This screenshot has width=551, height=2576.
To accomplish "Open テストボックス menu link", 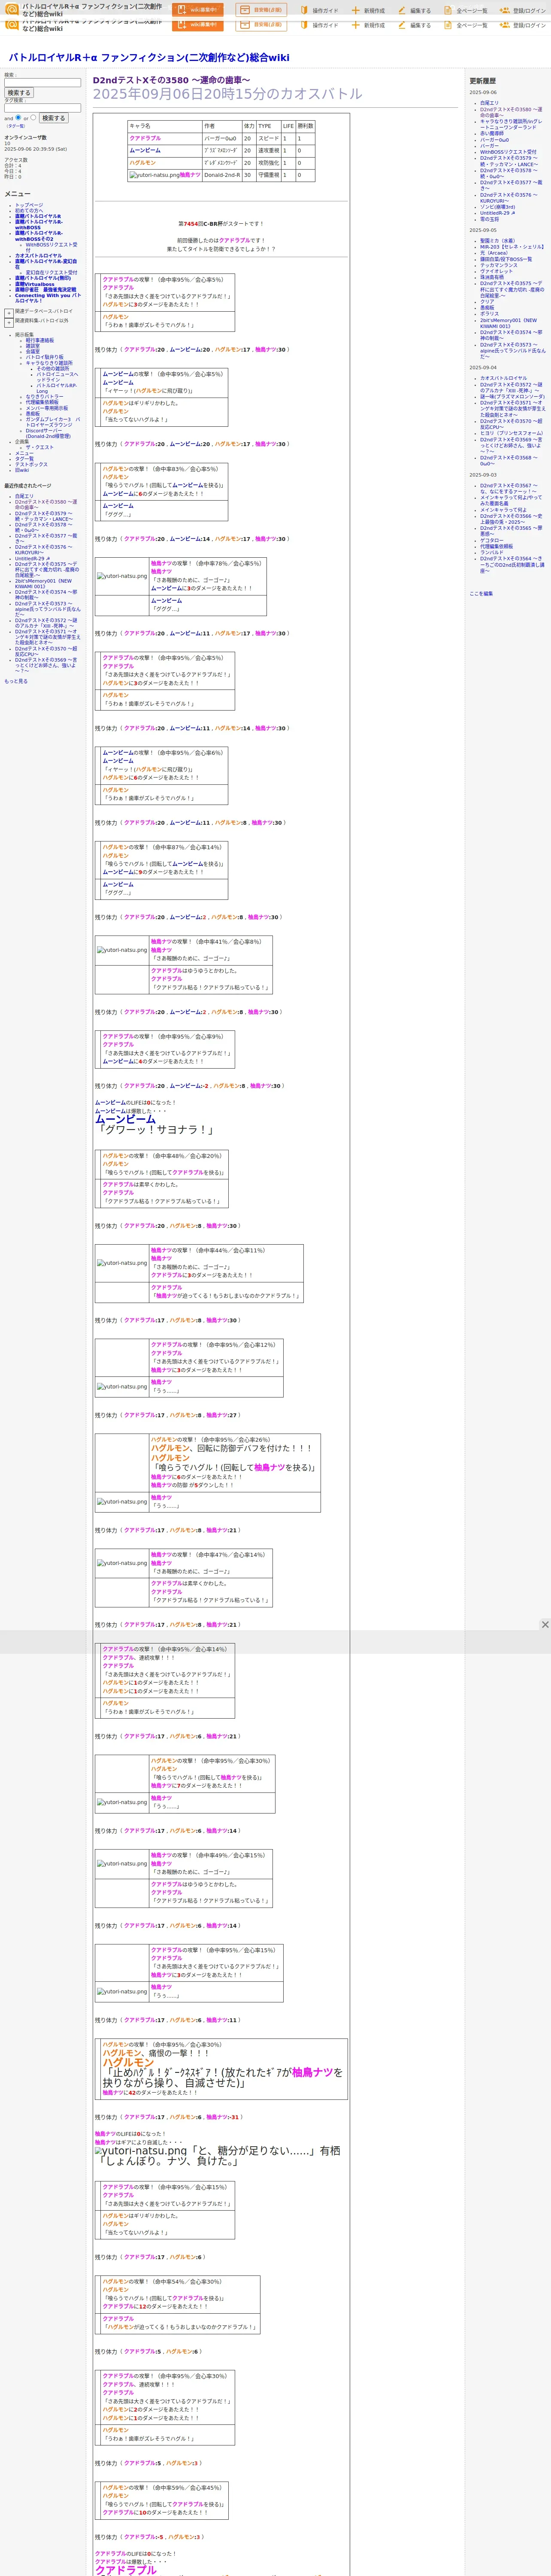I will [x=31, y=464].
